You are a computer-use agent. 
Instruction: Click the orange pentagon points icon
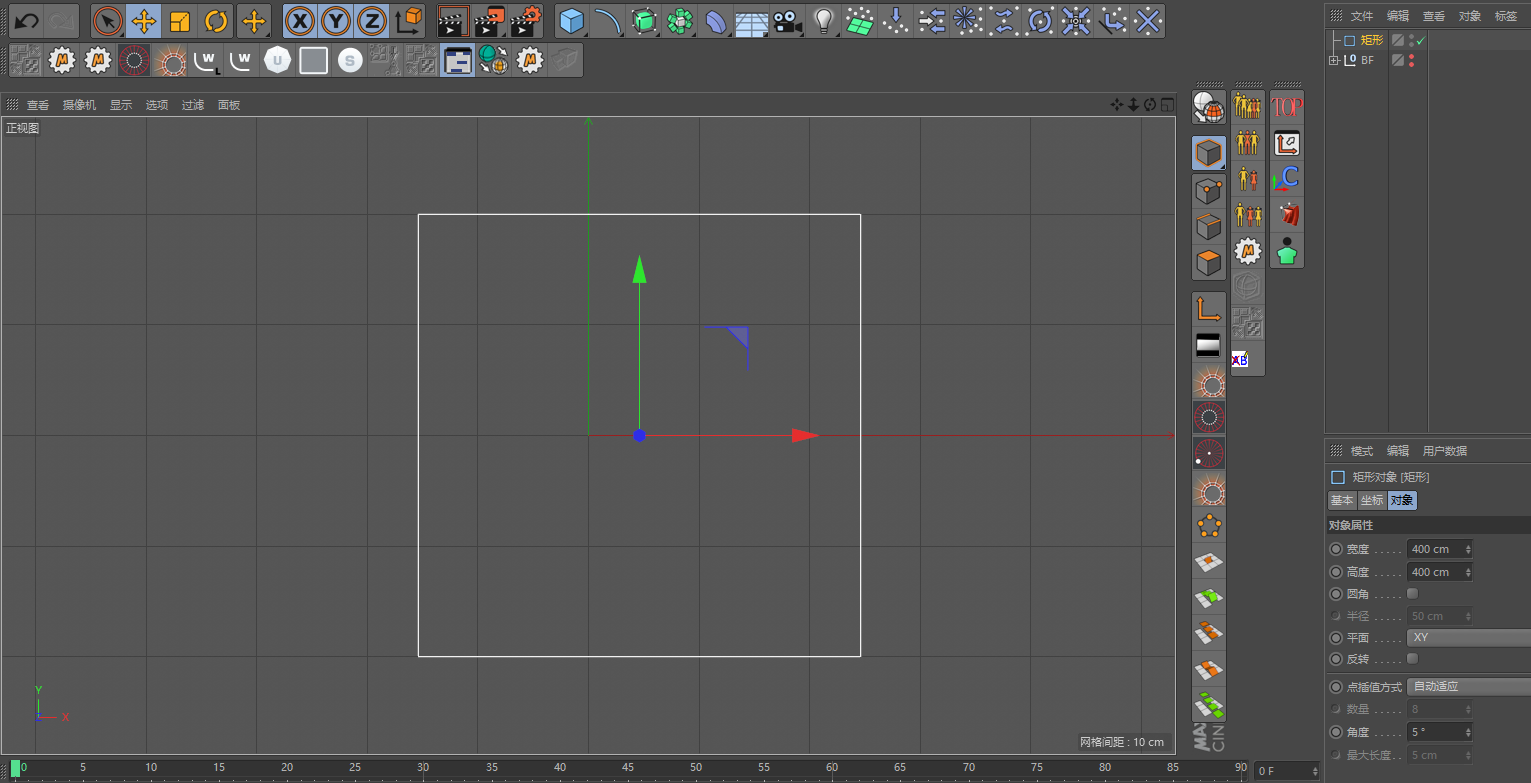pos(1209,525)
